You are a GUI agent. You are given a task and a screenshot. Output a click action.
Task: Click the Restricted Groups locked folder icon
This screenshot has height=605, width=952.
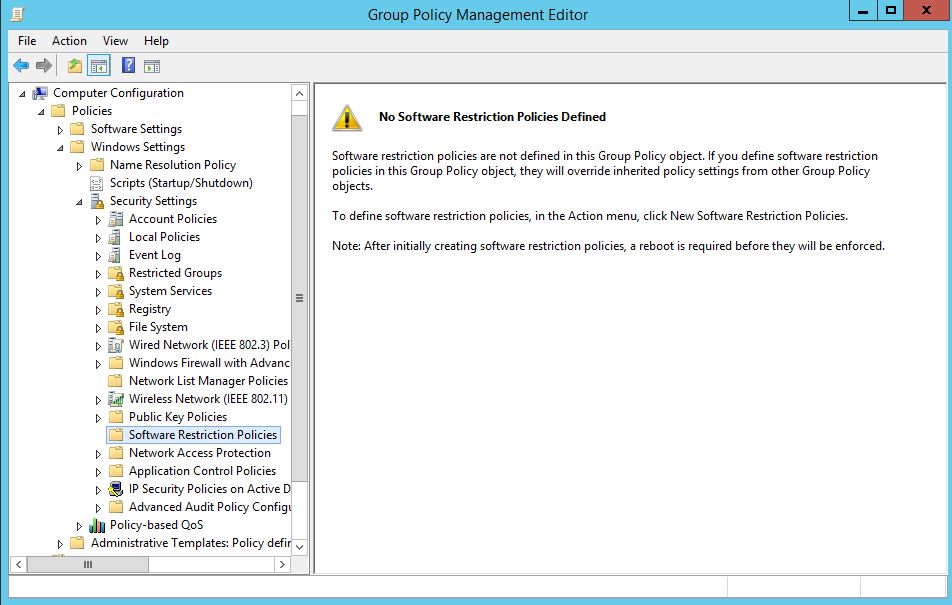tap(115, 273)
